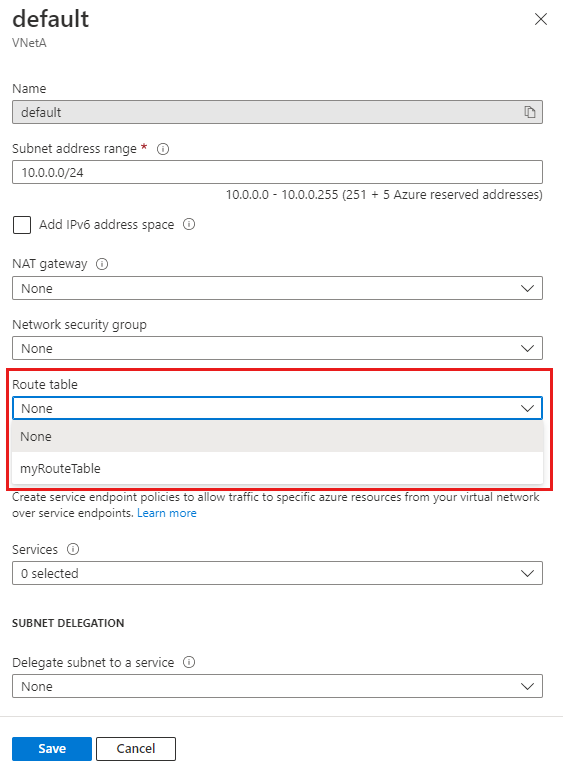563x781 pixels.
Task: Open Delegate subnet to a service dropdown
Action: (278, 686)
